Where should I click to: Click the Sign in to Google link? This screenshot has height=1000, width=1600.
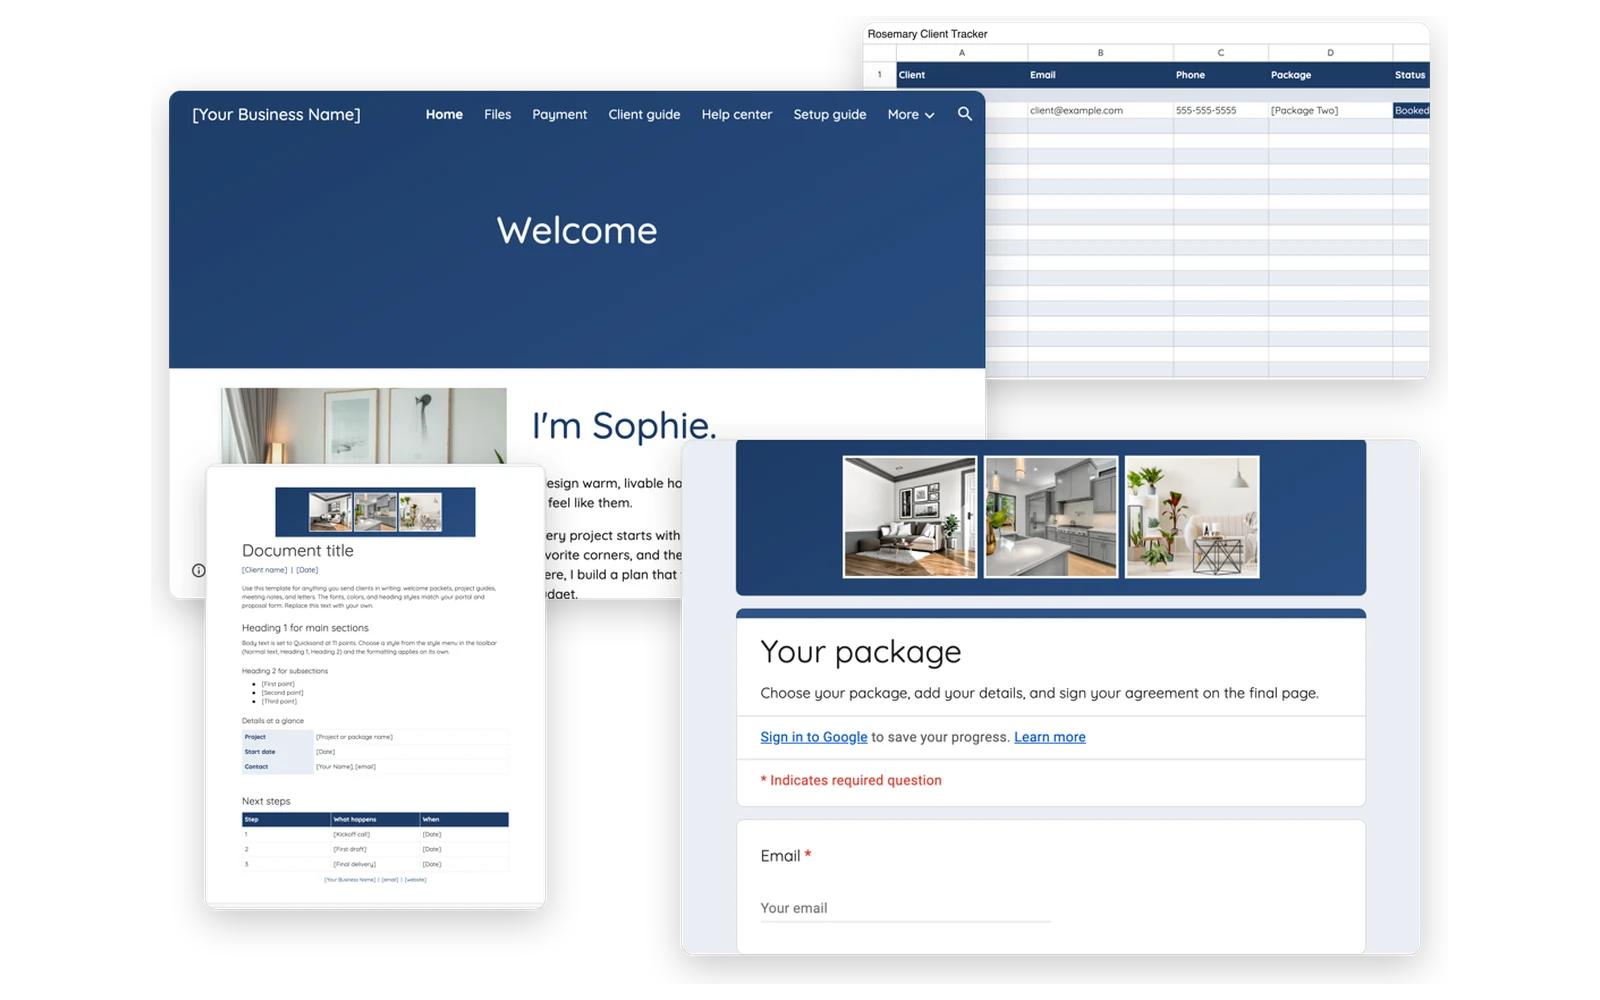click(813, 737)
